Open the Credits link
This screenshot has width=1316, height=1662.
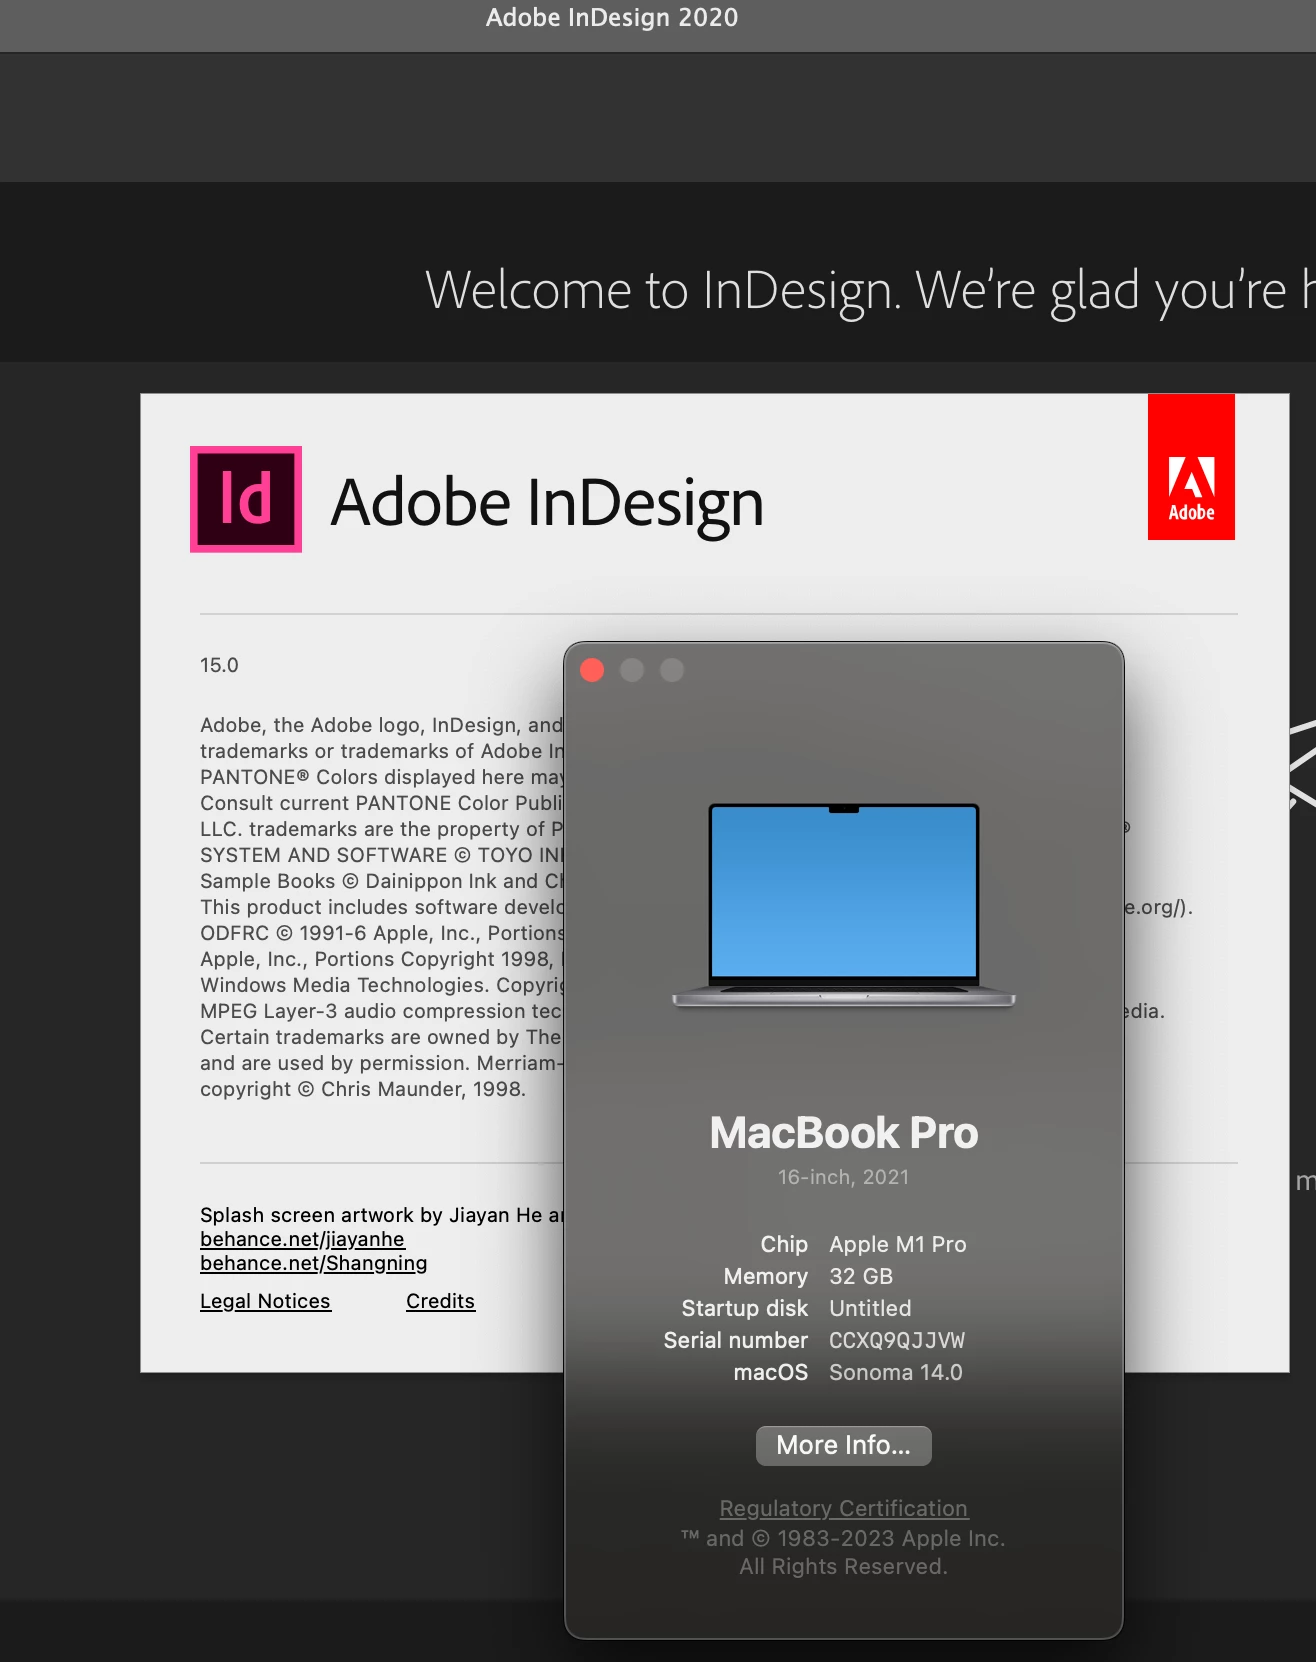(x=440, y=1301)
